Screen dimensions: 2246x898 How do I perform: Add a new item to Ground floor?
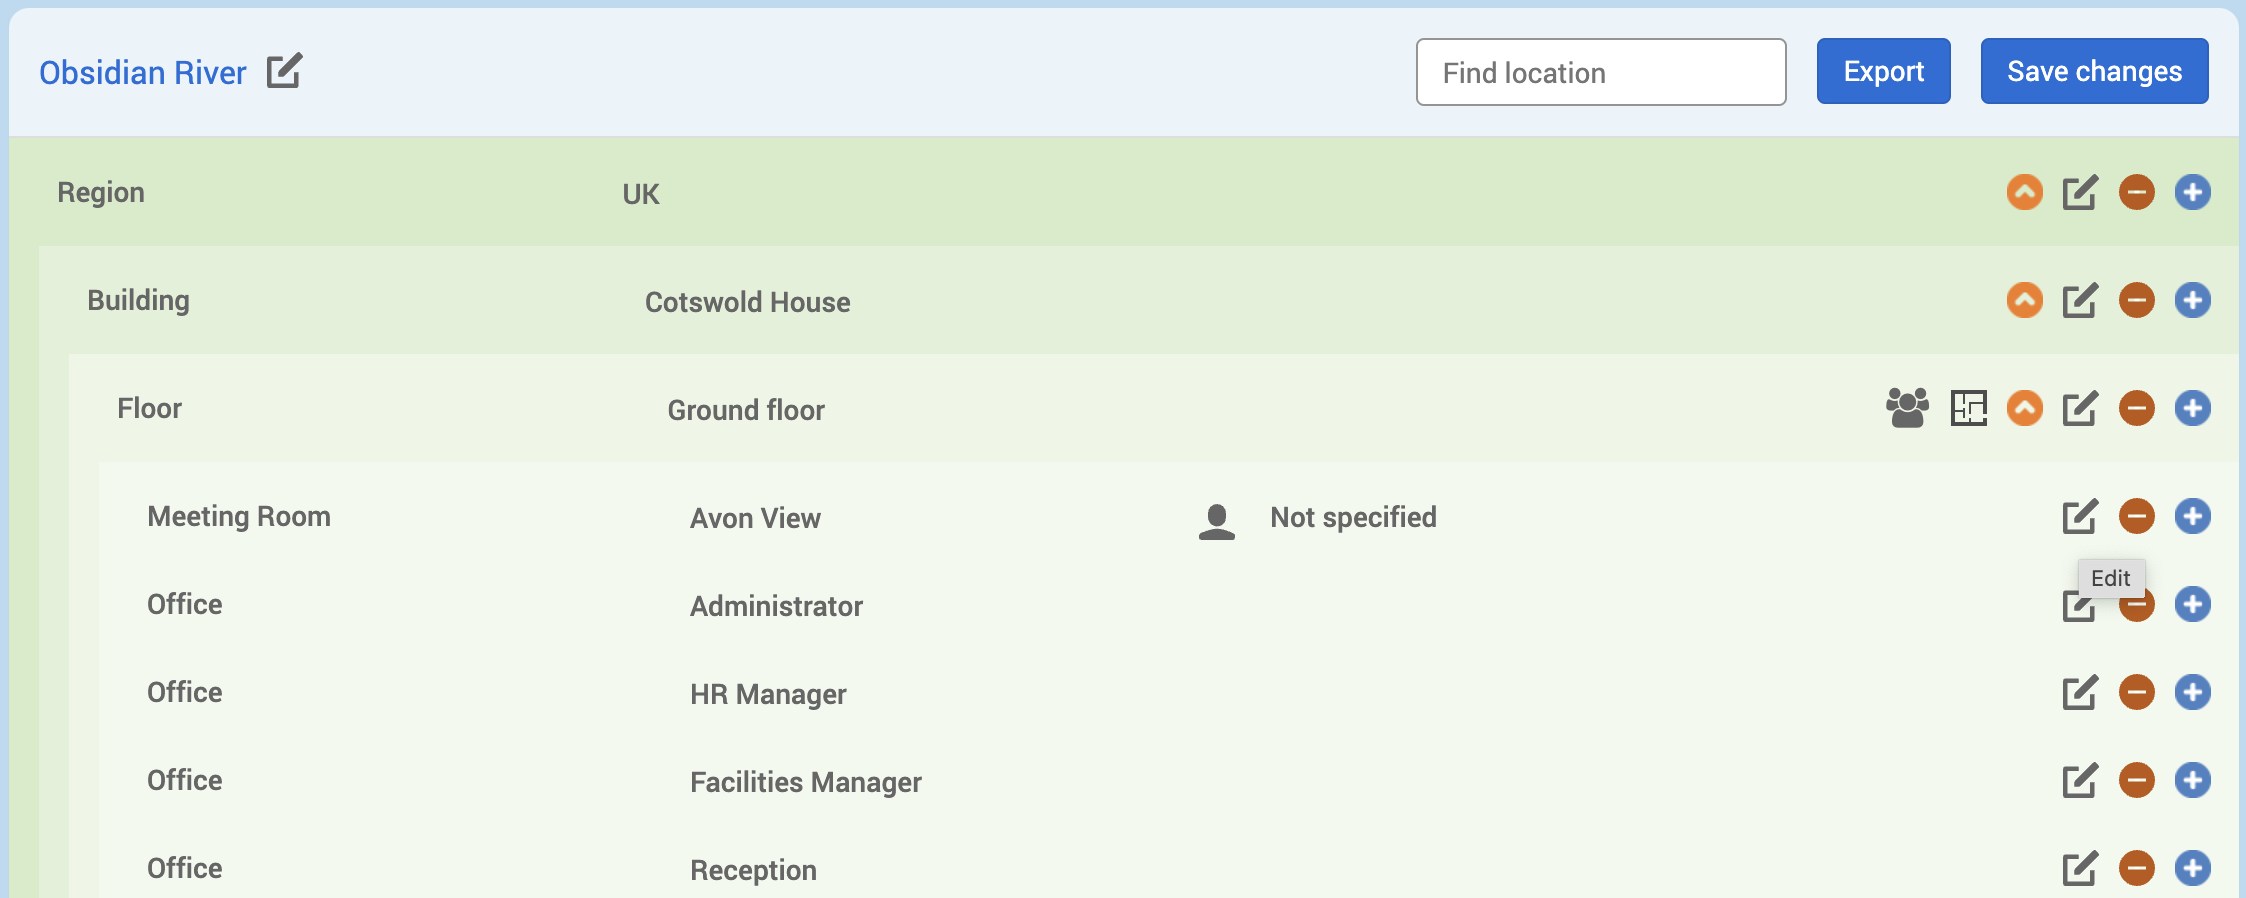(2192, 408)
